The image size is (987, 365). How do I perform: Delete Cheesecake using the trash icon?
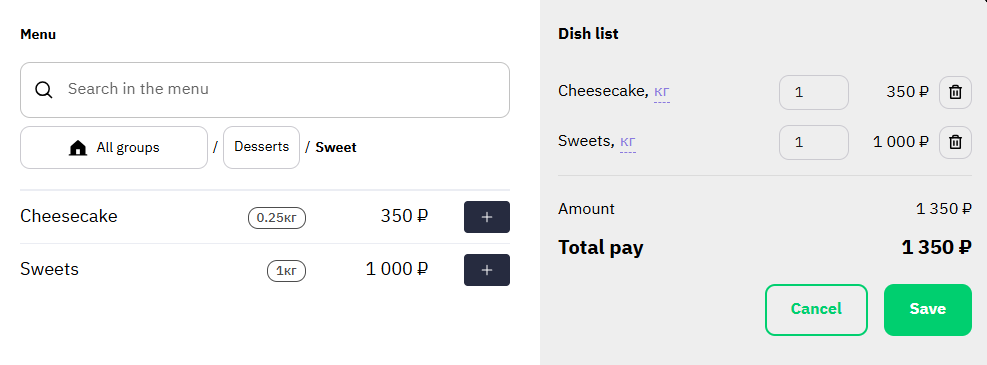point(956,93)
